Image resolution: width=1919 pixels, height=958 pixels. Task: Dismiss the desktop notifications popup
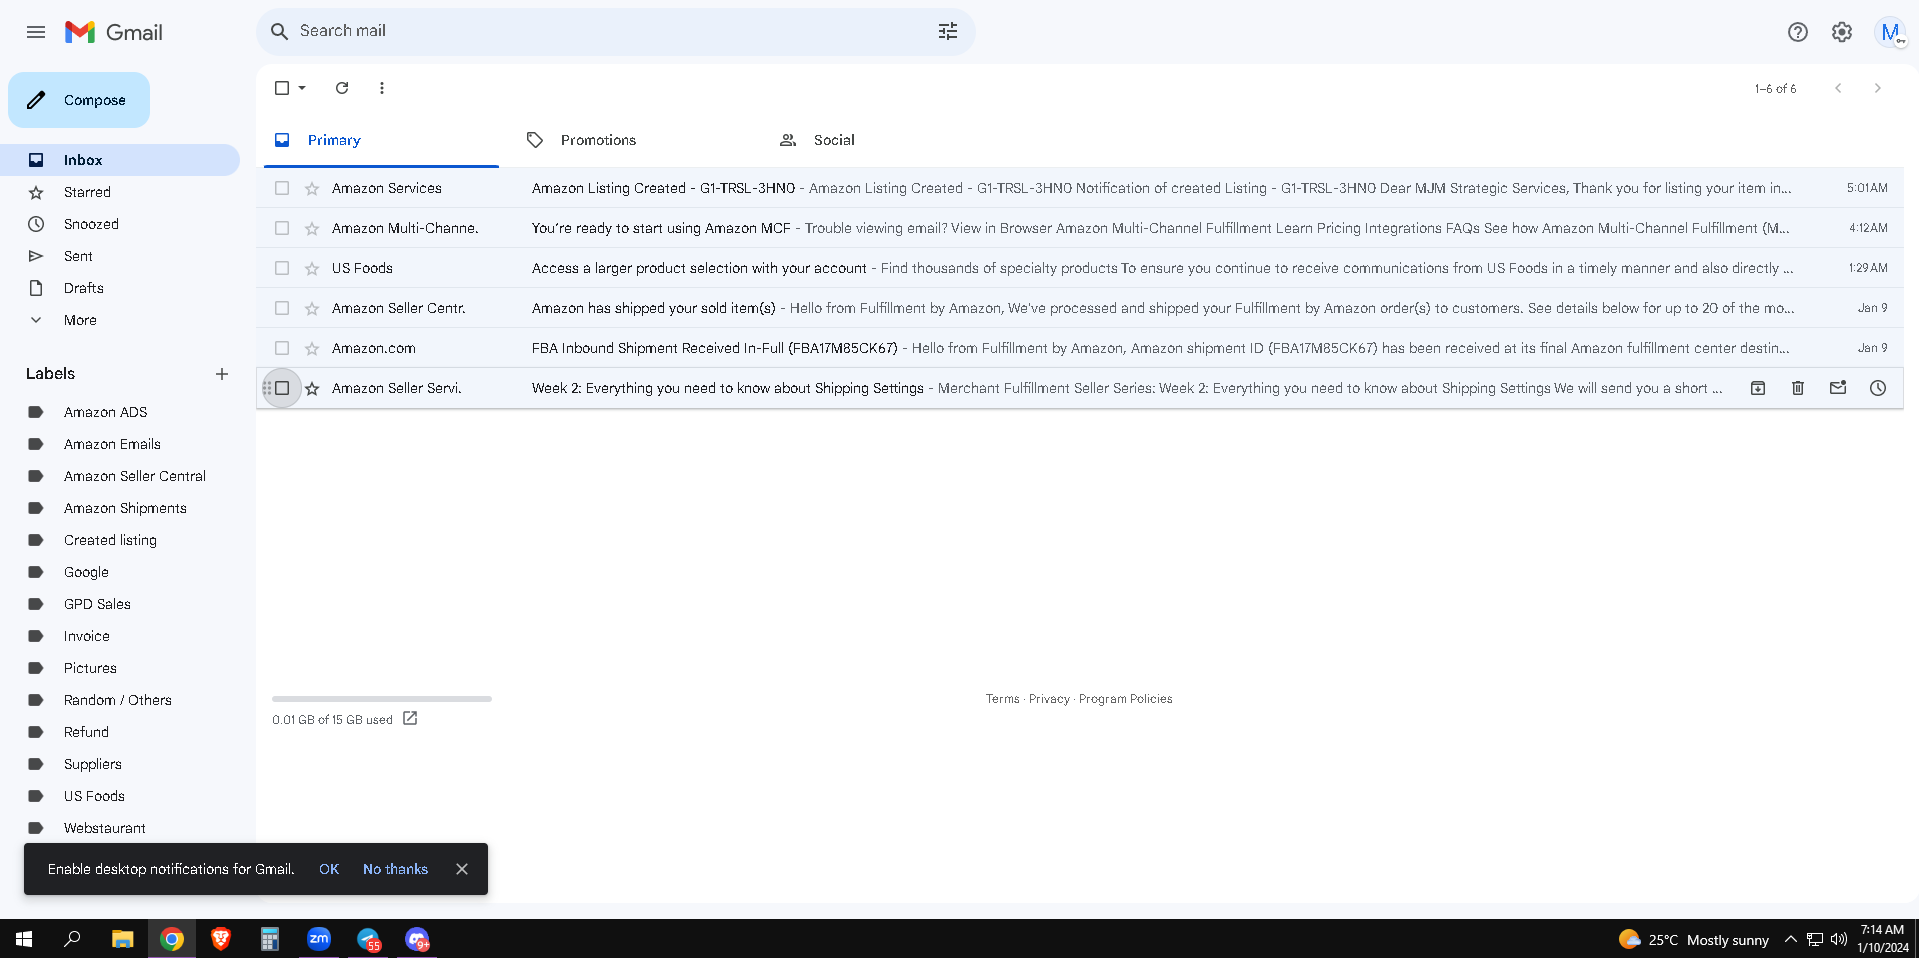click(x=462, y=869)
